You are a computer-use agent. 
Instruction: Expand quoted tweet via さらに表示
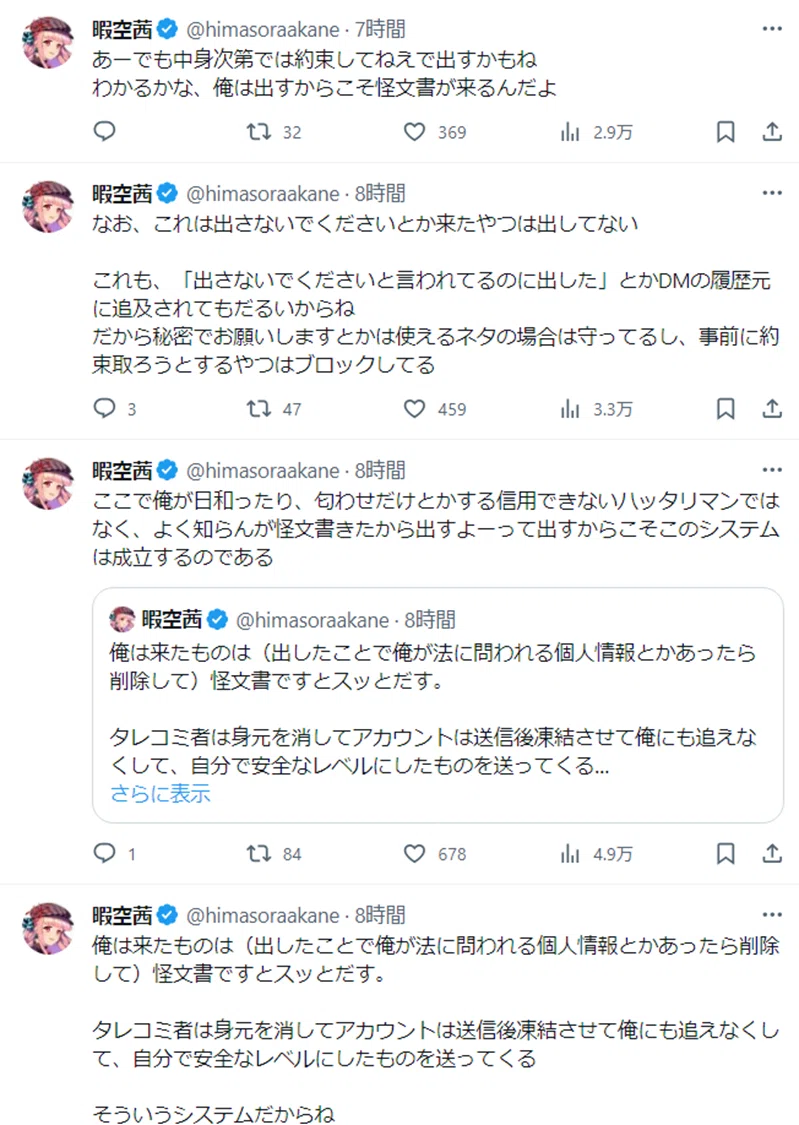160,794
